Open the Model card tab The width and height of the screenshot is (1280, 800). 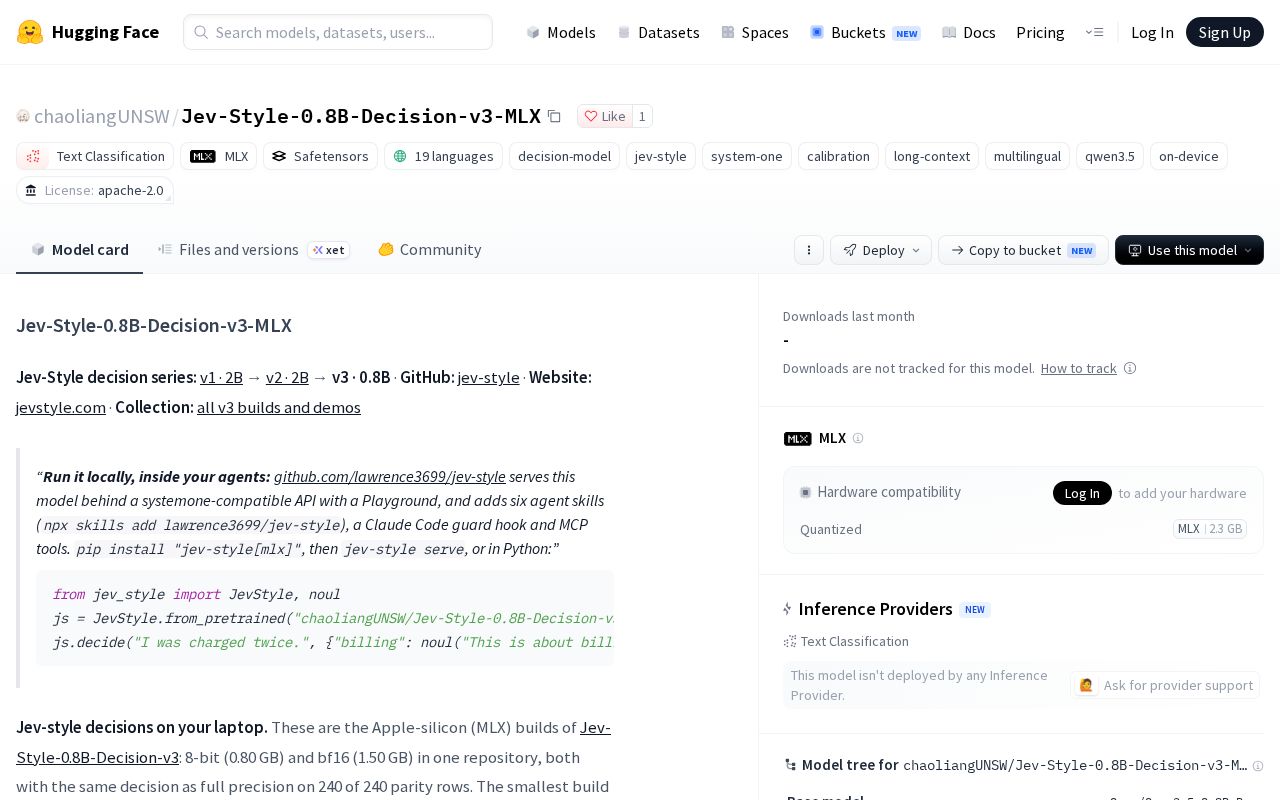click(x=80, y=250)
